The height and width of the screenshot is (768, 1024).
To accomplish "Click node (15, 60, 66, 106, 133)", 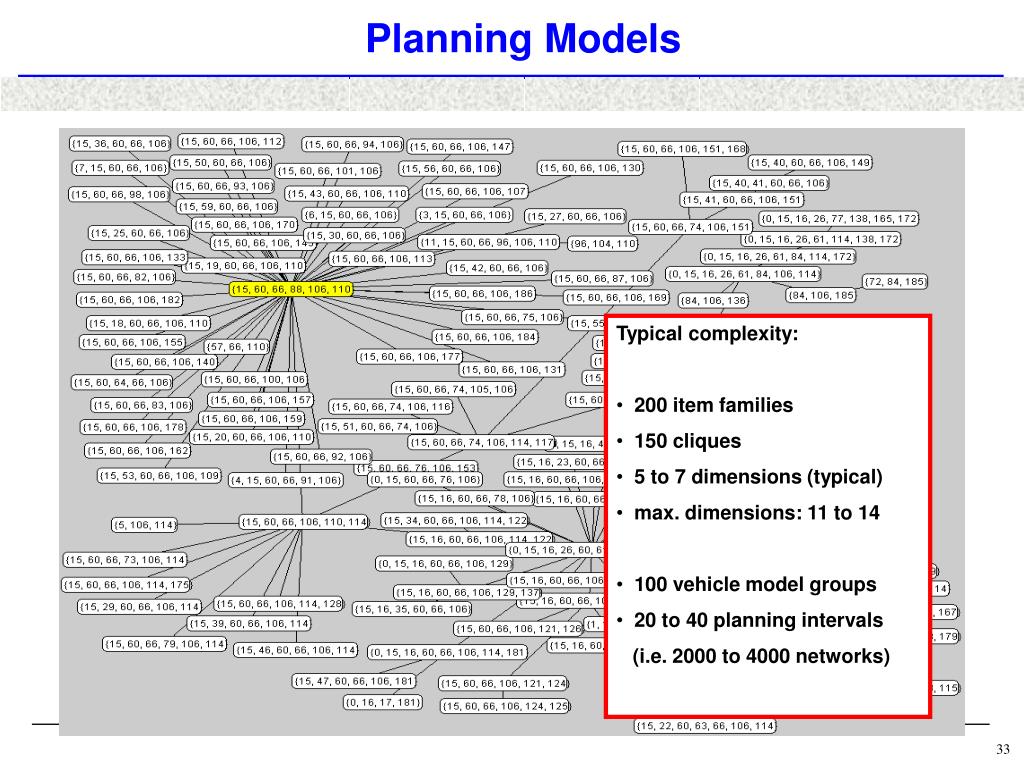I will [x=135, y=257].
